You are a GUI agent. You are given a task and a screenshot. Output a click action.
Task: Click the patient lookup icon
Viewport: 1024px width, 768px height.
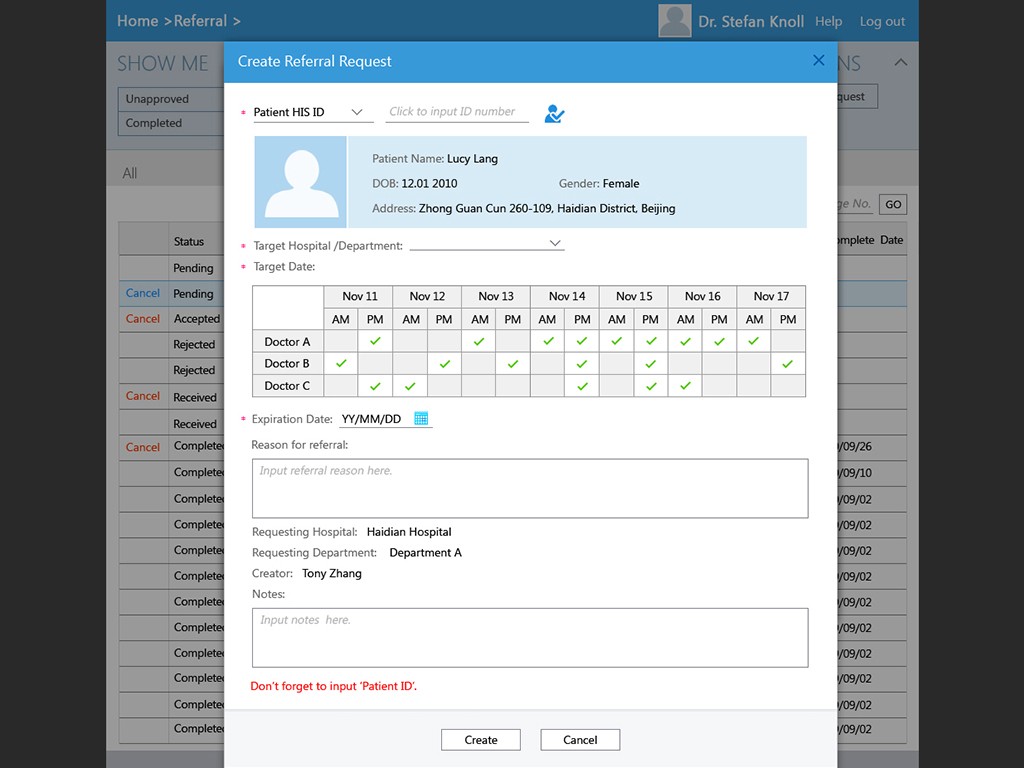pos(554,114)
